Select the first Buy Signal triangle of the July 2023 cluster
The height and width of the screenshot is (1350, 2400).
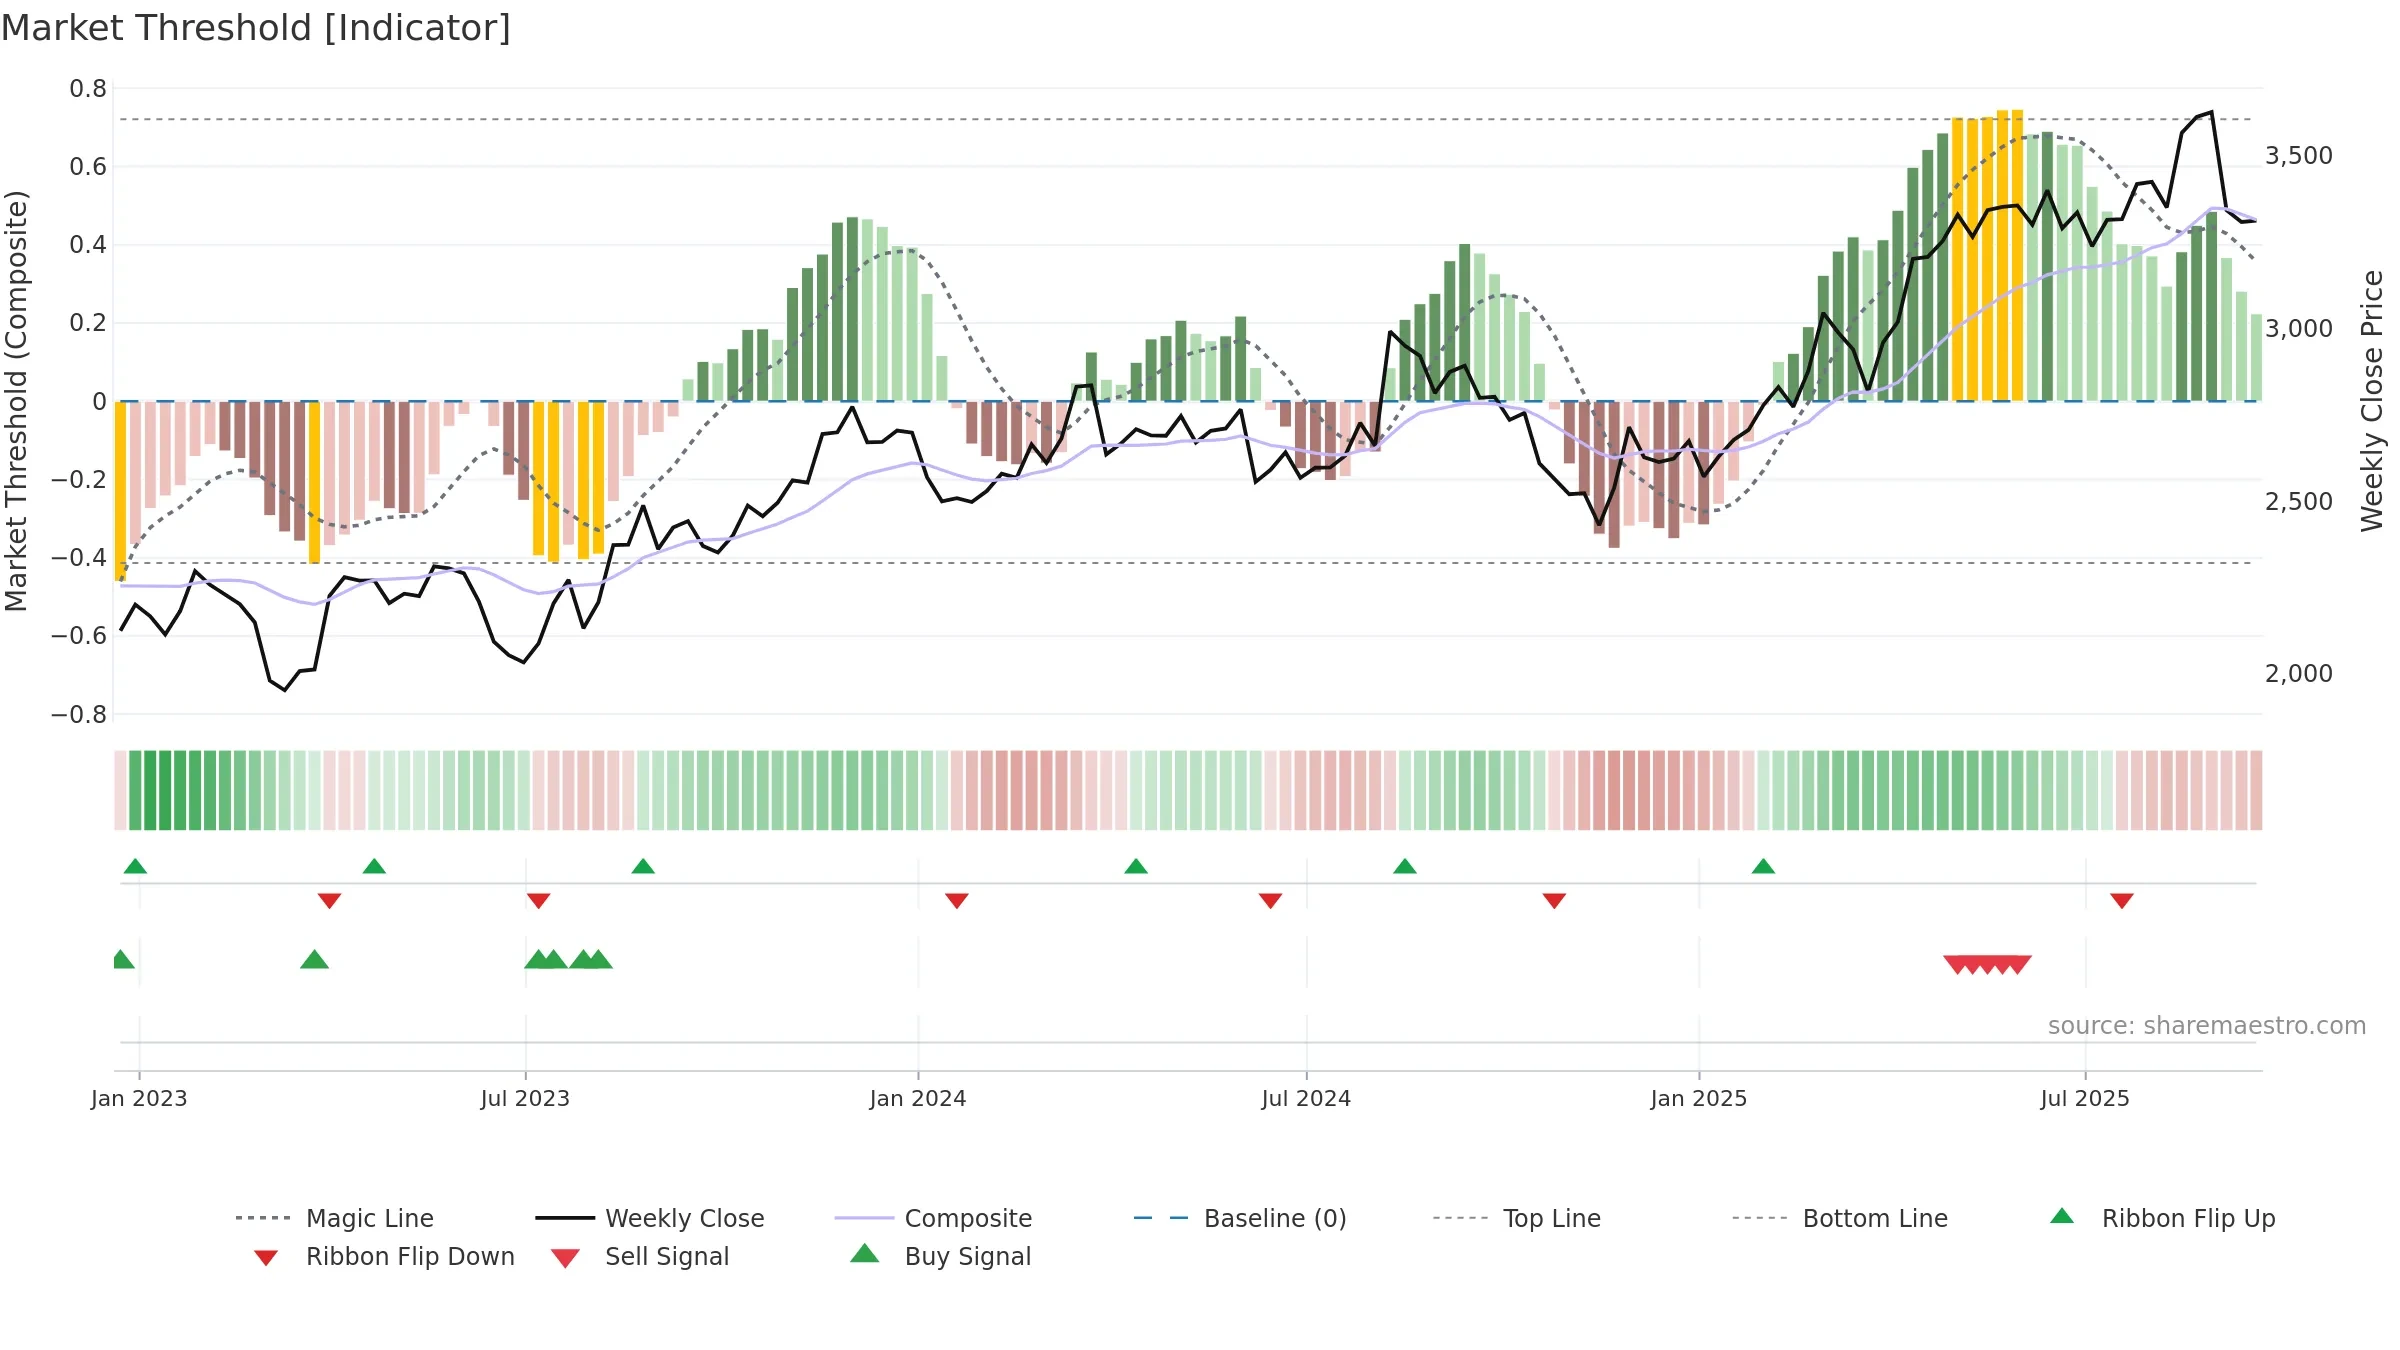(x=538, y=959)
